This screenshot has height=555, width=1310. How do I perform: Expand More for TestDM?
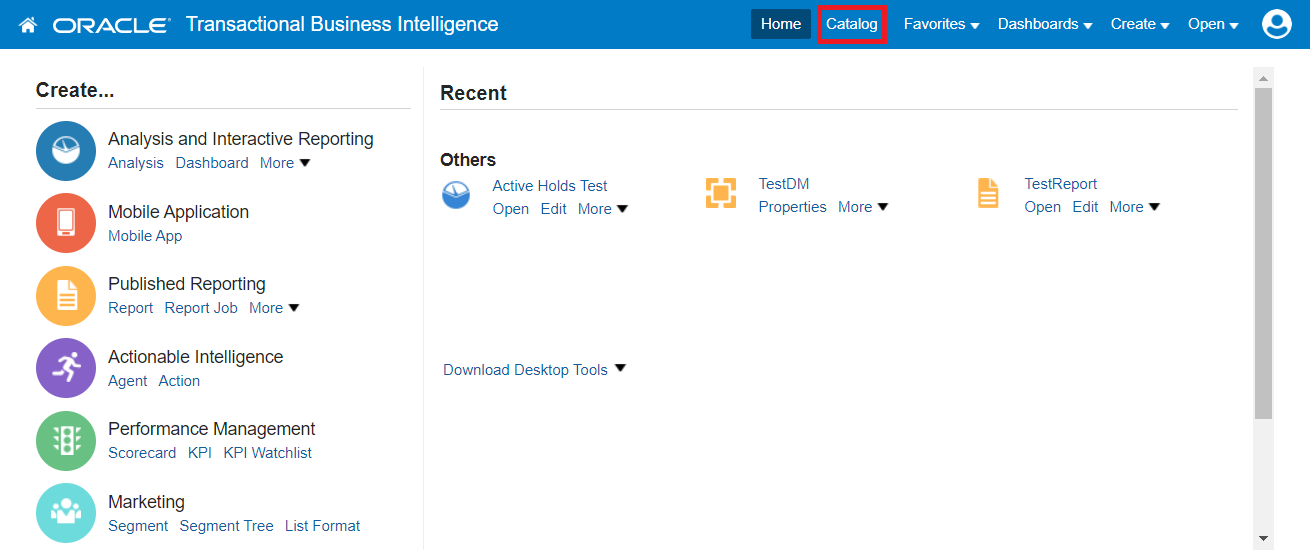[x=863, y=207]
